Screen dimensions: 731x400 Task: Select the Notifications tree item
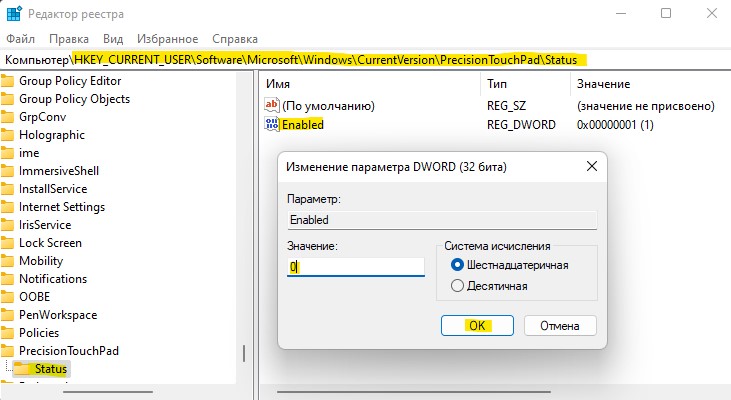(53, 279)
